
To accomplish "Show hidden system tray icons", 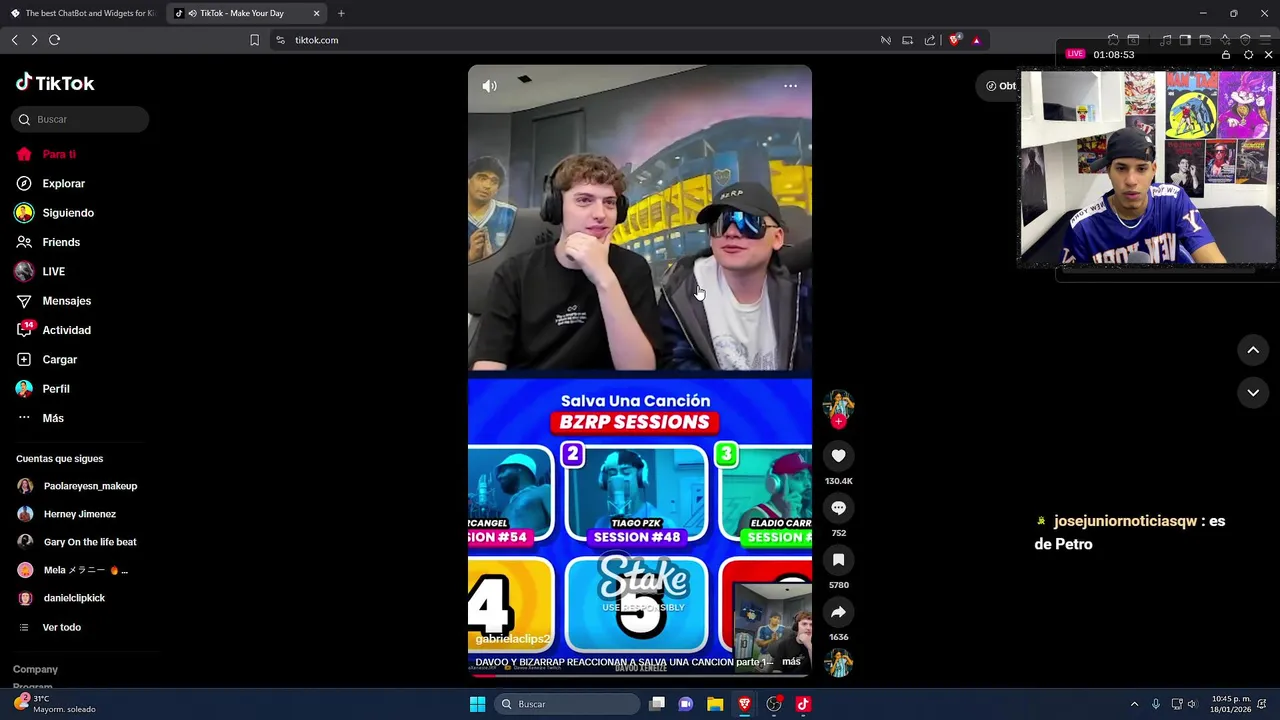I will 1134,704.
